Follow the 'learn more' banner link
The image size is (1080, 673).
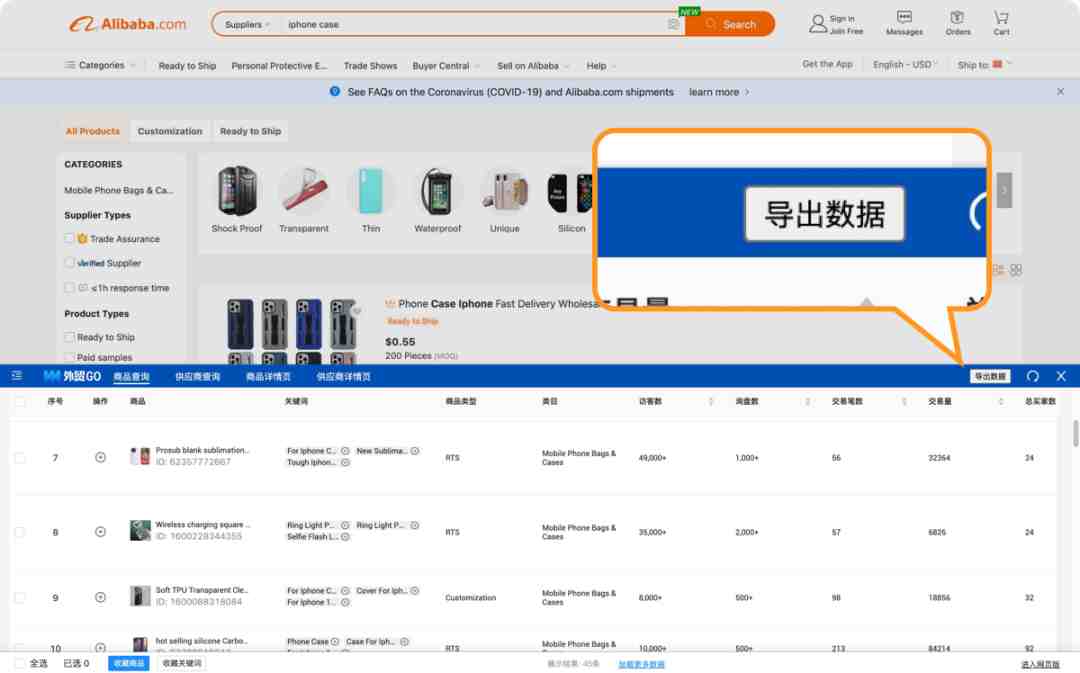click(718, 92)
